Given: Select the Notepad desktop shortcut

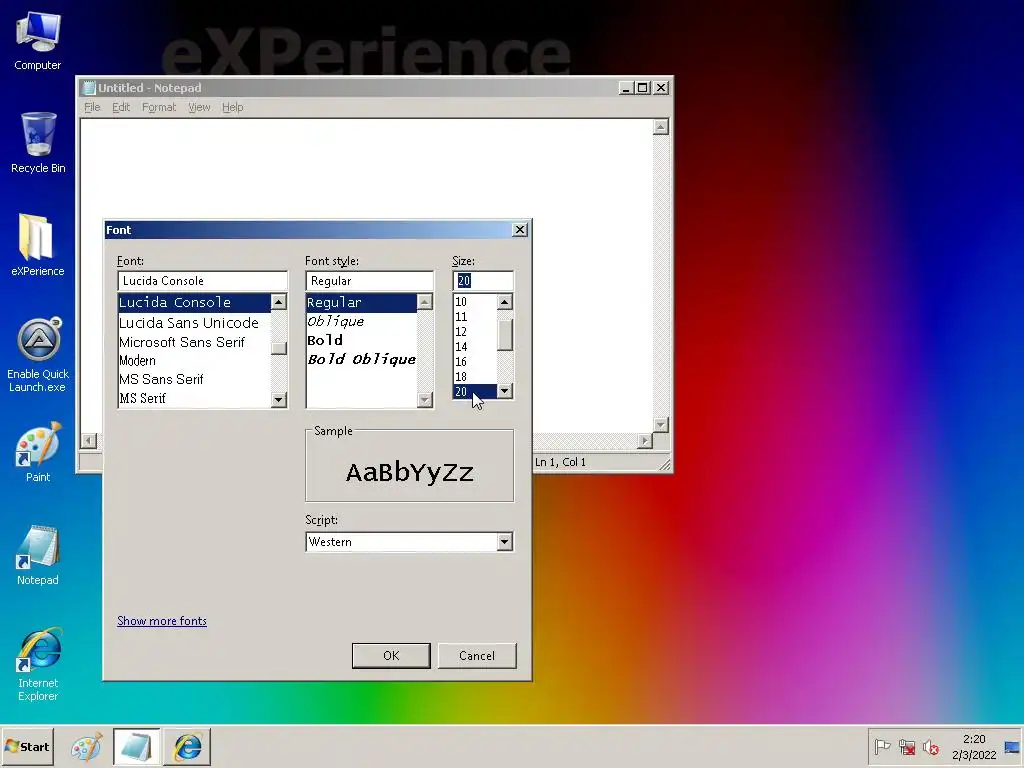Looking at the screenshot, I should tap(38, 555).
